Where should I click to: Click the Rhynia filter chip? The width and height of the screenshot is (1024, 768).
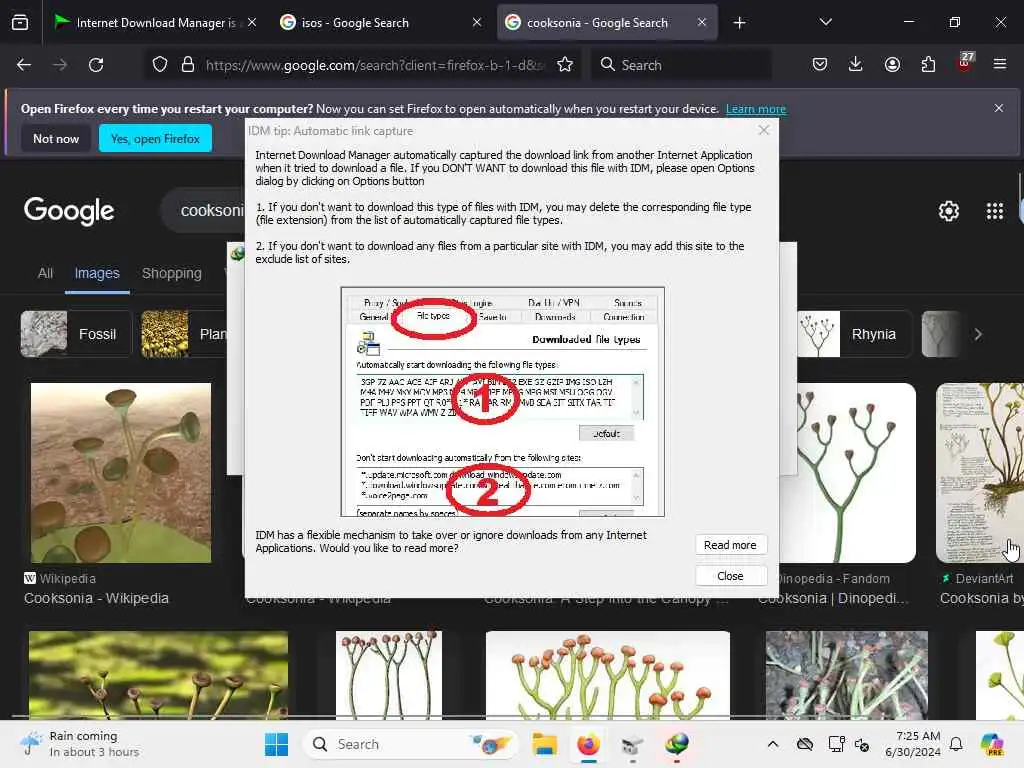pos(853,334)
